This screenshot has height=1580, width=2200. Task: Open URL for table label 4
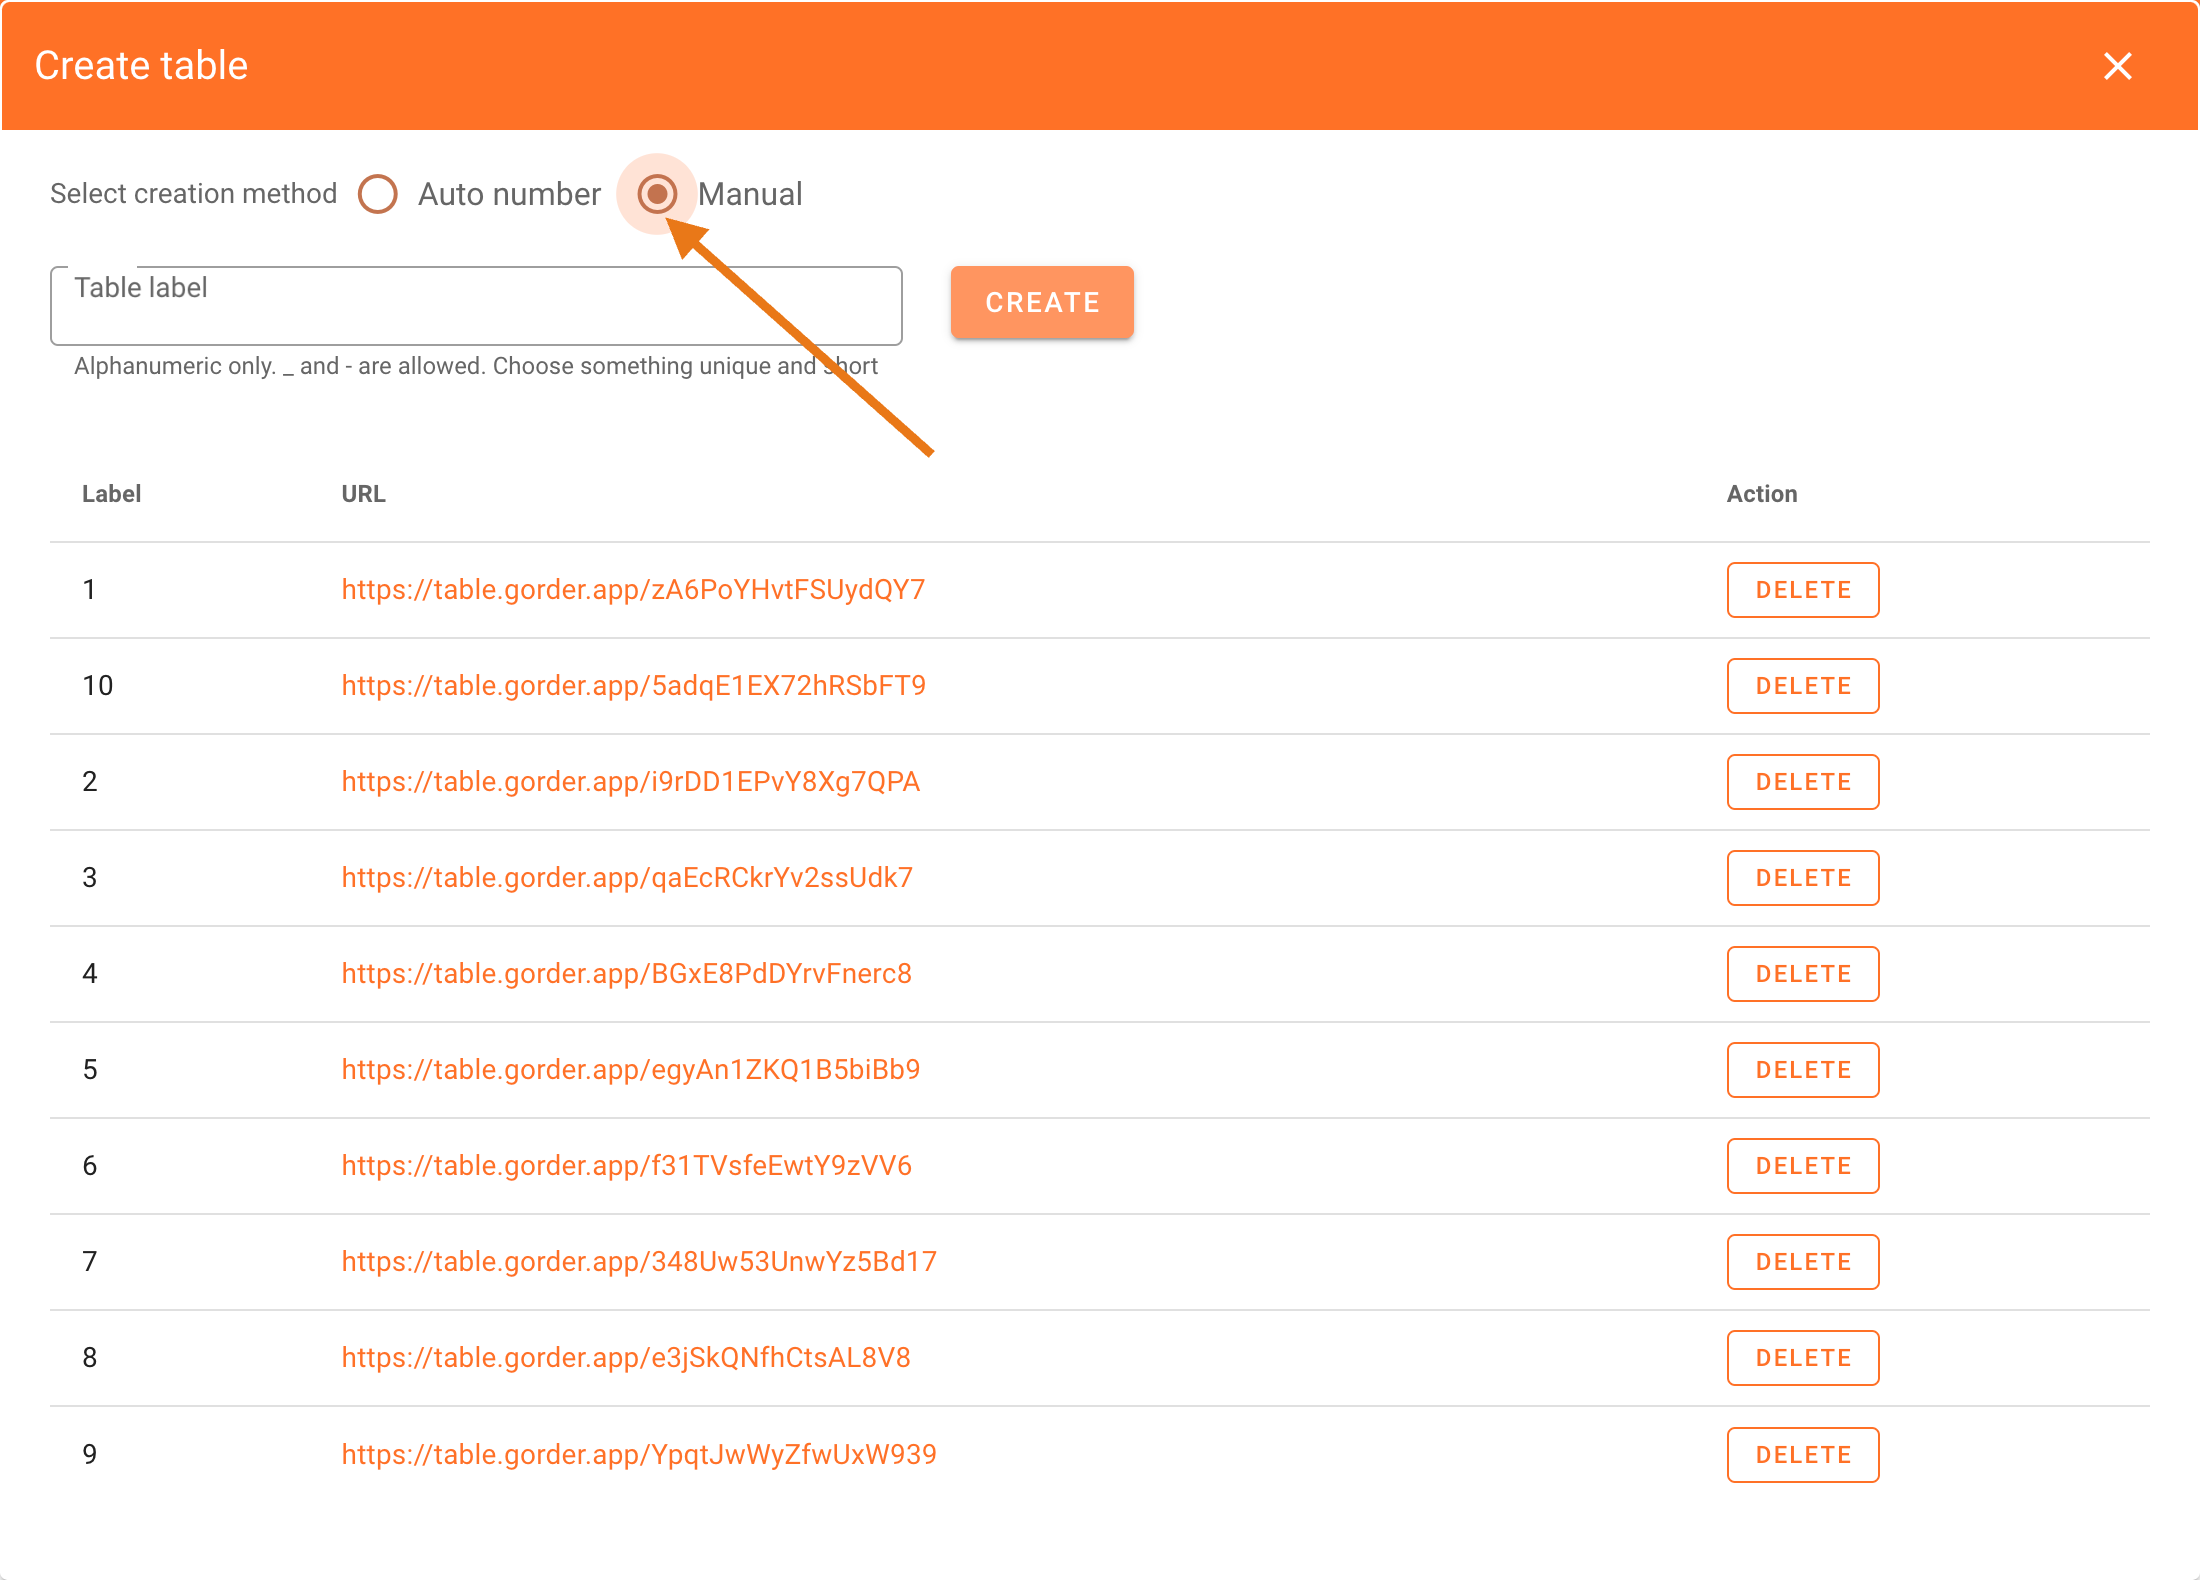(x=627, y=974)
